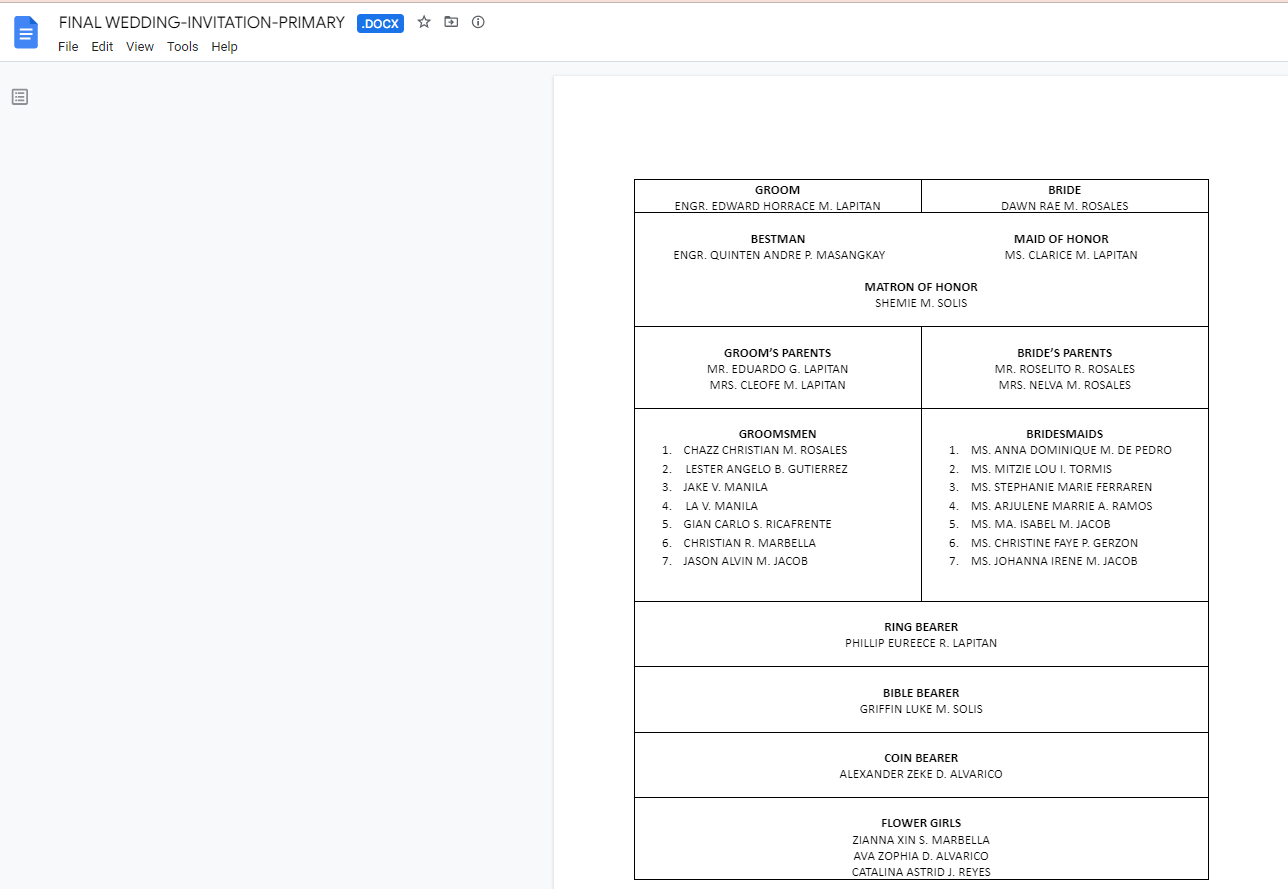Select LESTER ANGELO B. GUTIERREZ
Screen dimensions: 1288x889
point(767,469)
